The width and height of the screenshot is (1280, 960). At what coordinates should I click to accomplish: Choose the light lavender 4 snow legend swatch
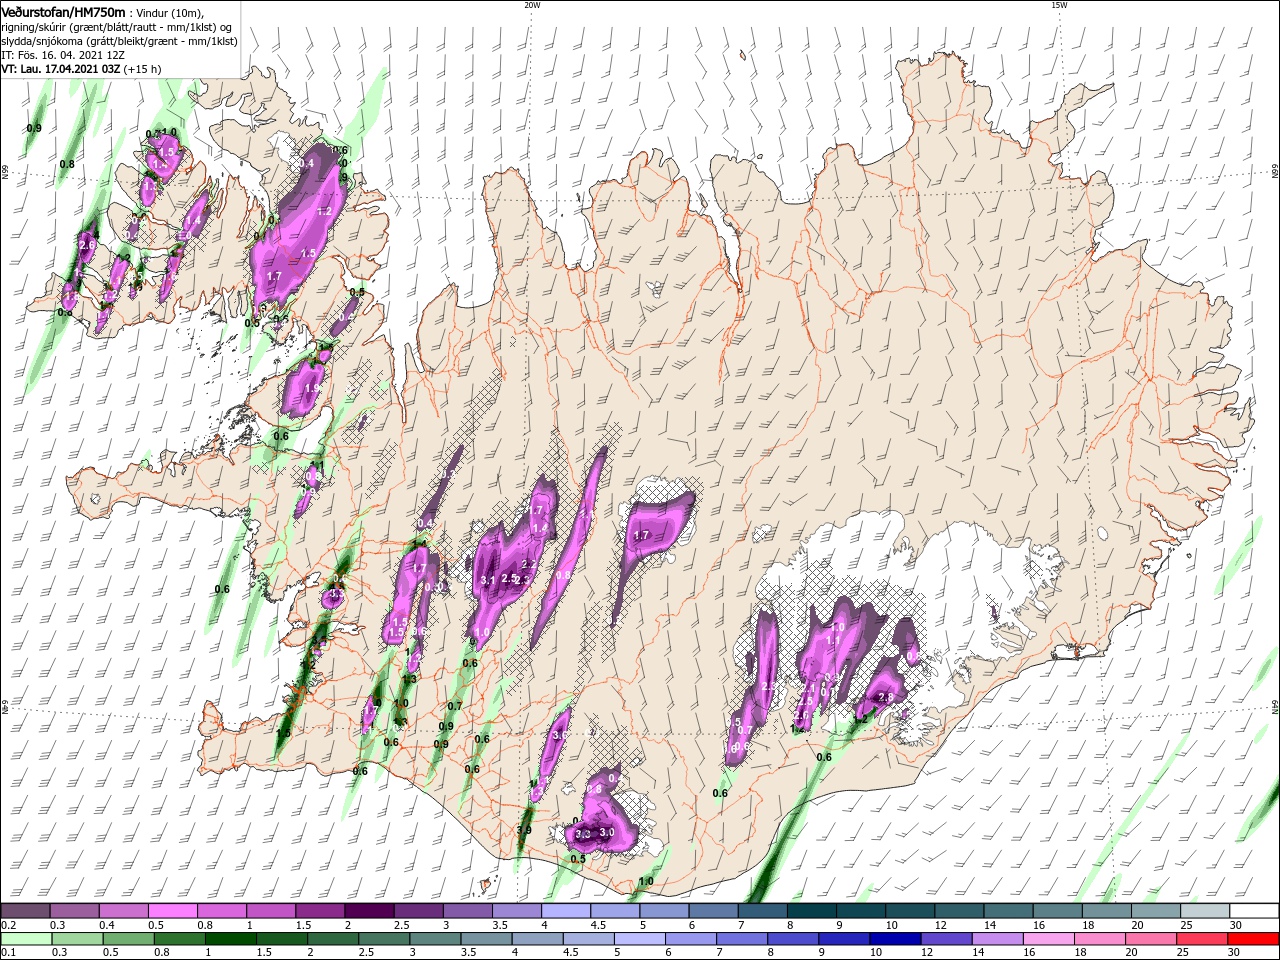[565, 911]
